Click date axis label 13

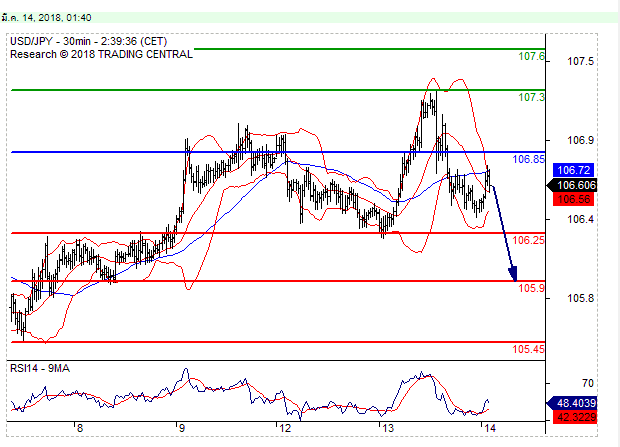(388, 428)
